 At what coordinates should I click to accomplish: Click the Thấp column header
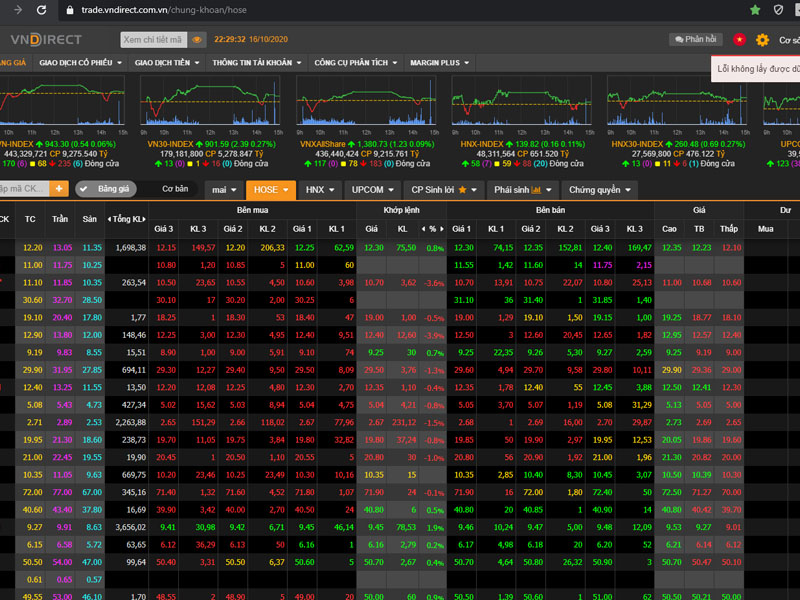click(729, 229)
